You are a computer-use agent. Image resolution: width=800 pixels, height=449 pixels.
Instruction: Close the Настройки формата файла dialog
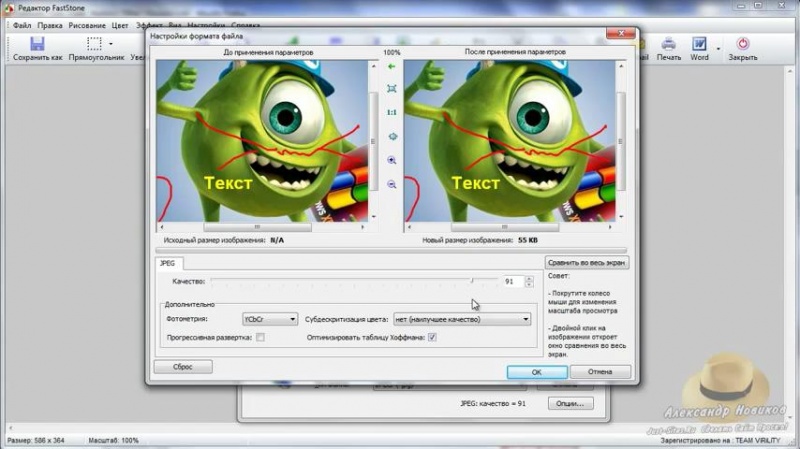[x=621, y=33]
